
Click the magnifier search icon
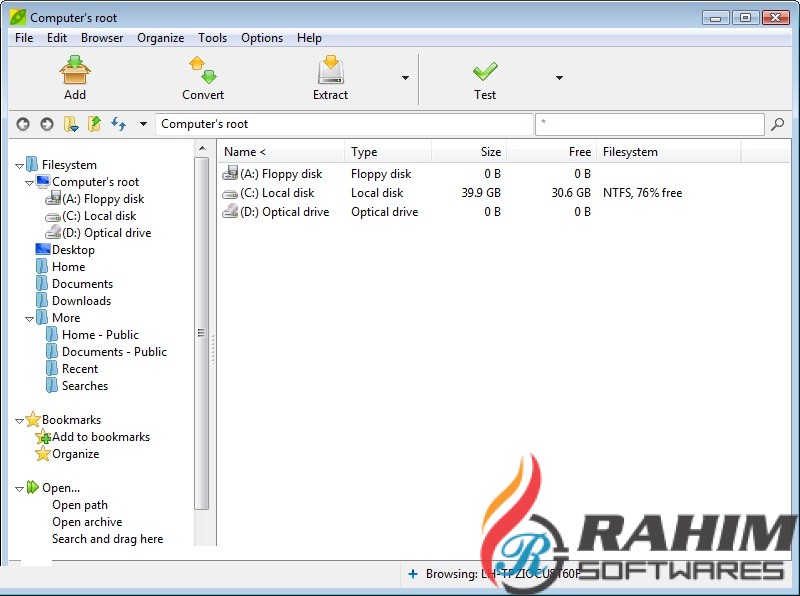click(778, 124)
